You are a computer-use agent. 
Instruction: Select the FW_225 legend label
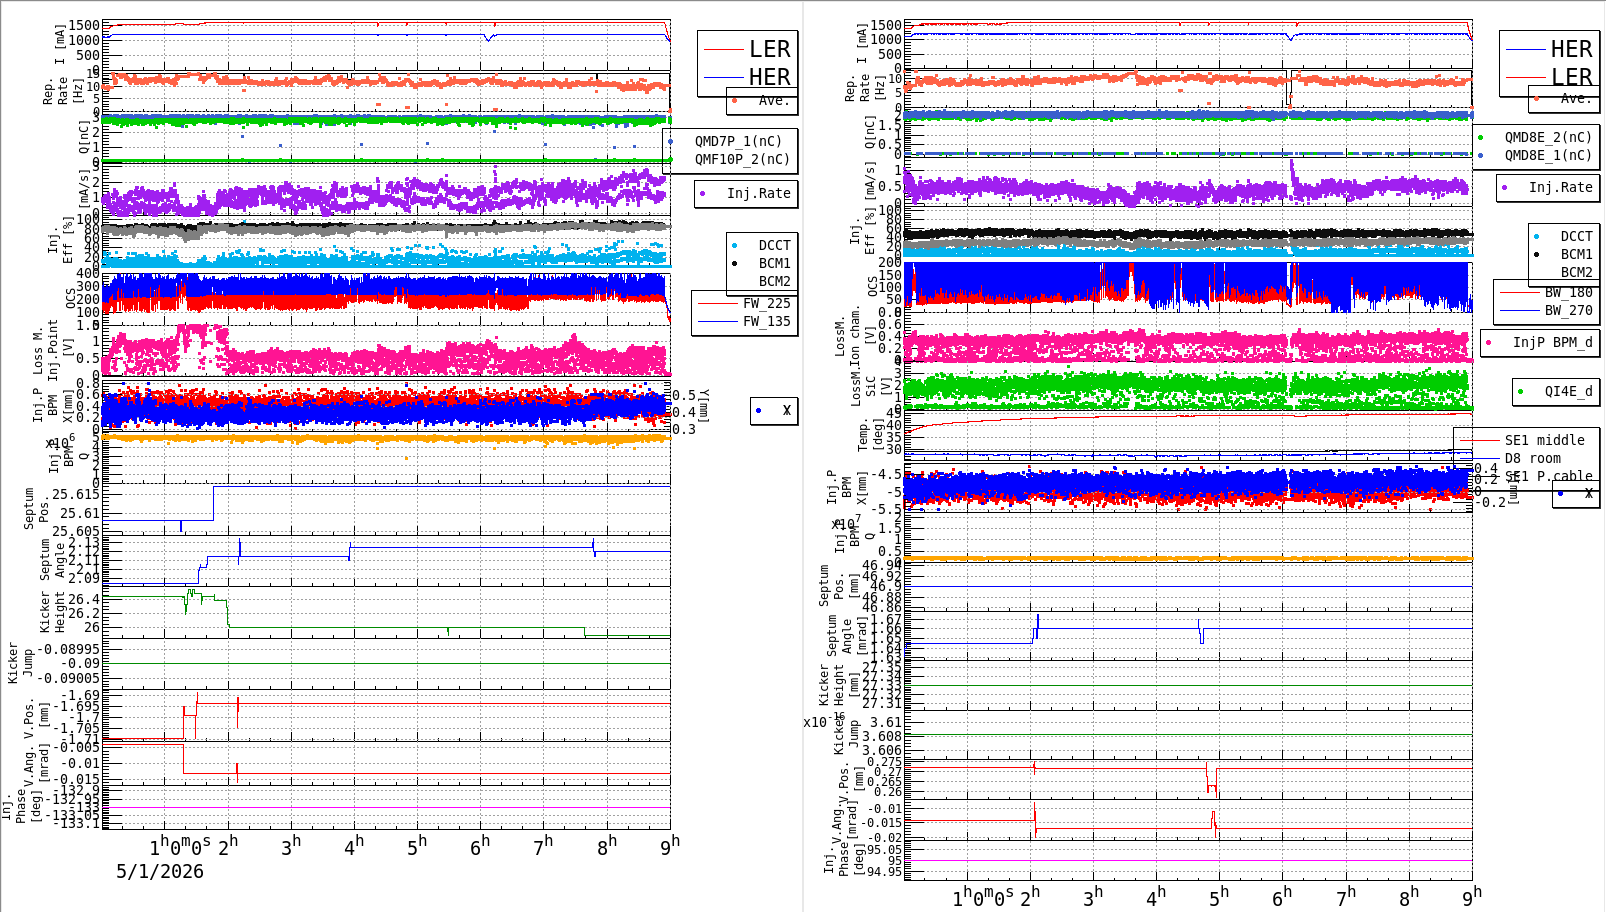[766, 303]
